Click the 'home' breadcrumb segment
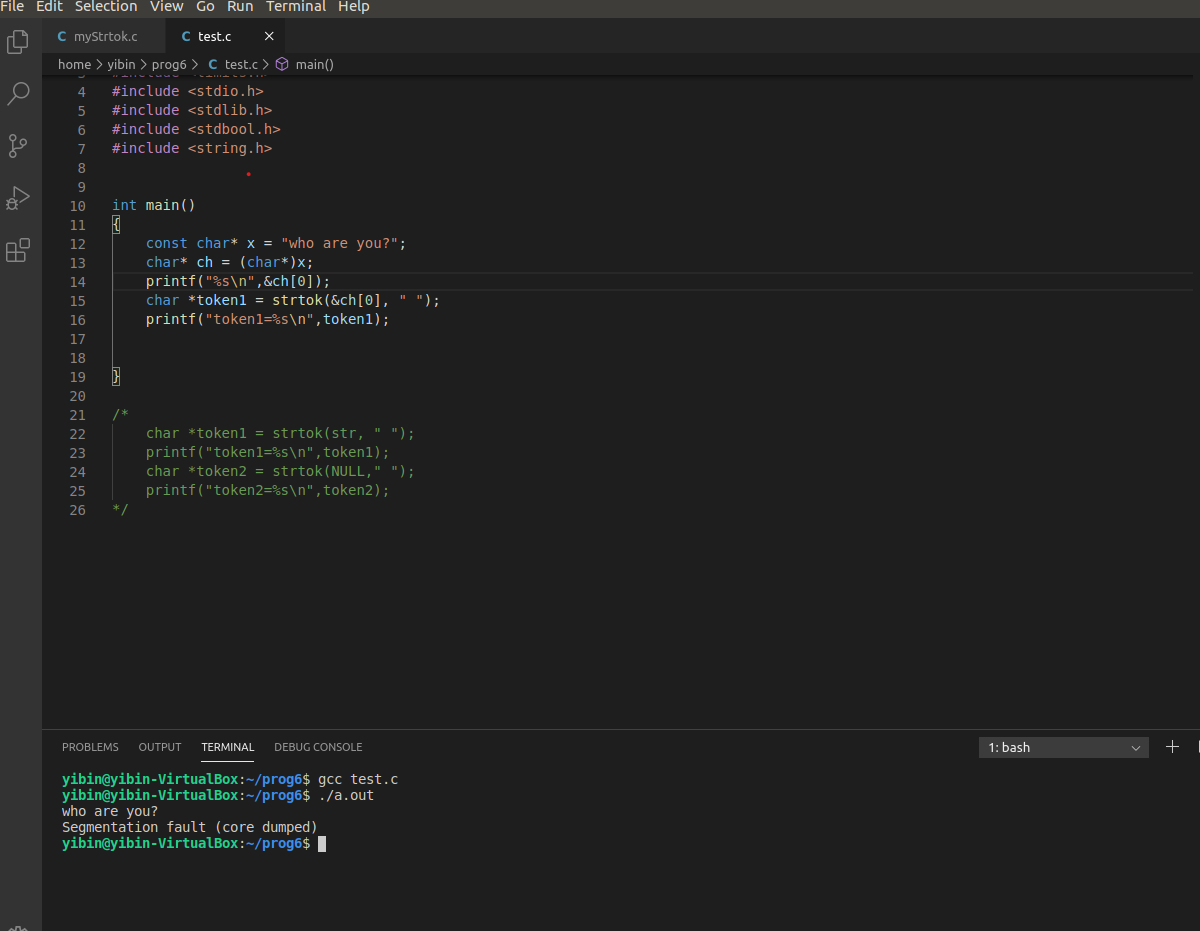1200x931 pixels. pos(74,64)
